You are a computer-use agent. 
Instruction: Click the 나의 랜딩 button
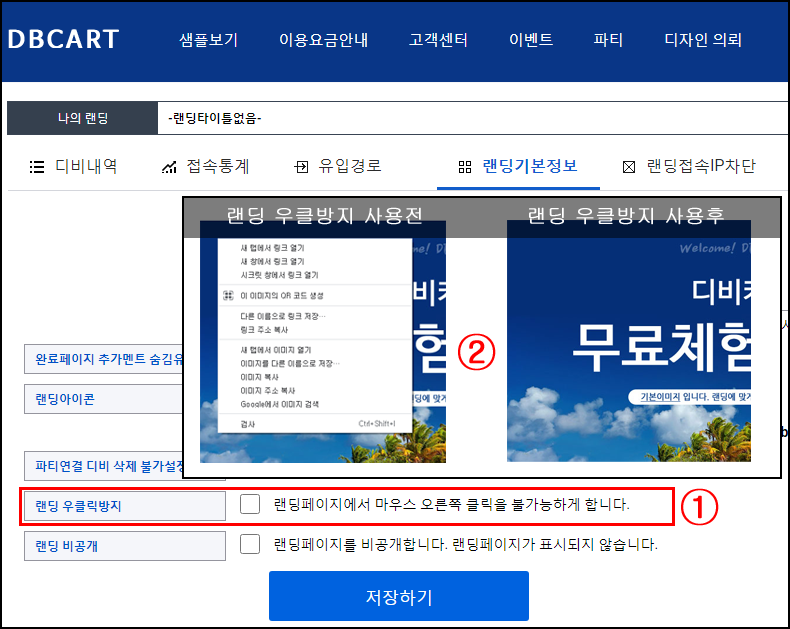tap(82, 119)
